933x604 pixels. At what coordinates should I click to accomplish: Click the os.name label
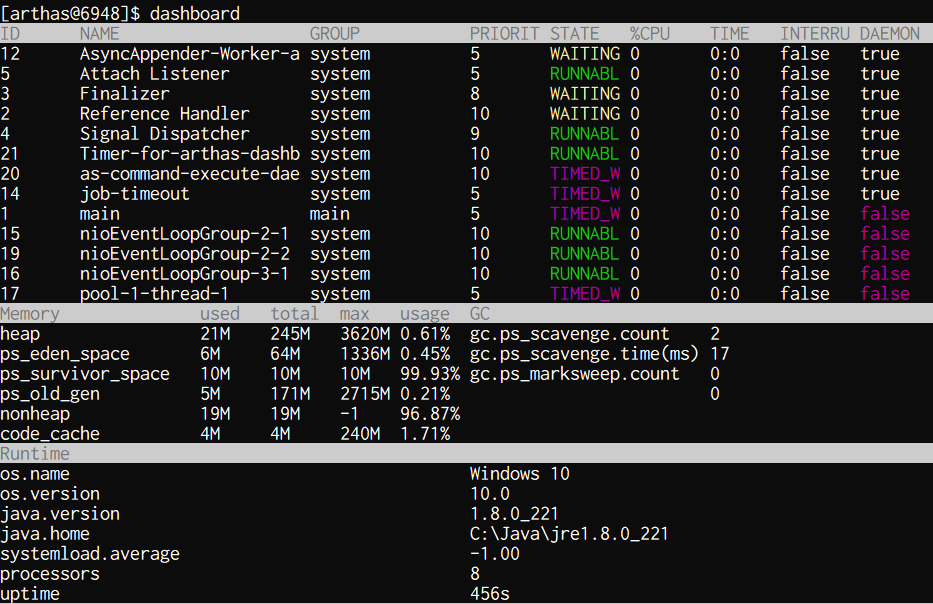pyautogui.click(x=35, y=474)
